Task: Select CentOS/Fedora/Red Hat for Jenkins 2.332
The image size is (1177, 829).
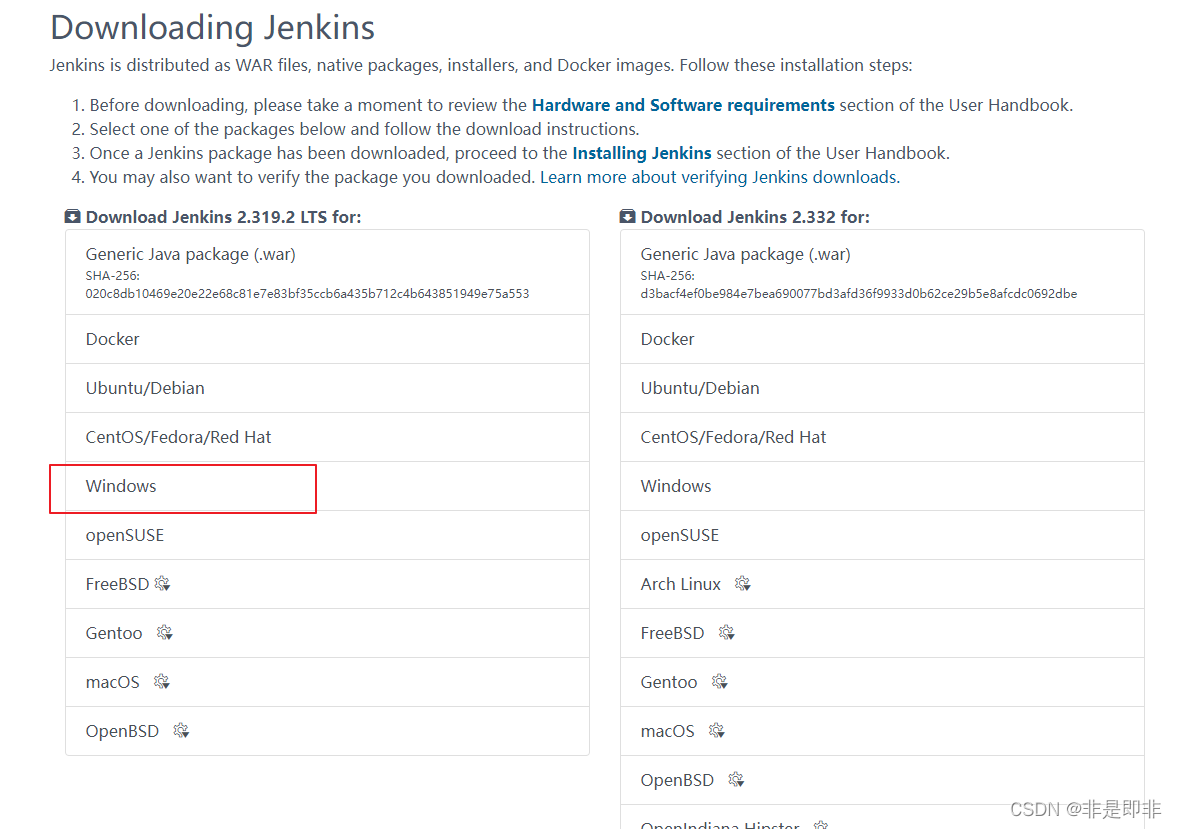Action: point(733,437)
